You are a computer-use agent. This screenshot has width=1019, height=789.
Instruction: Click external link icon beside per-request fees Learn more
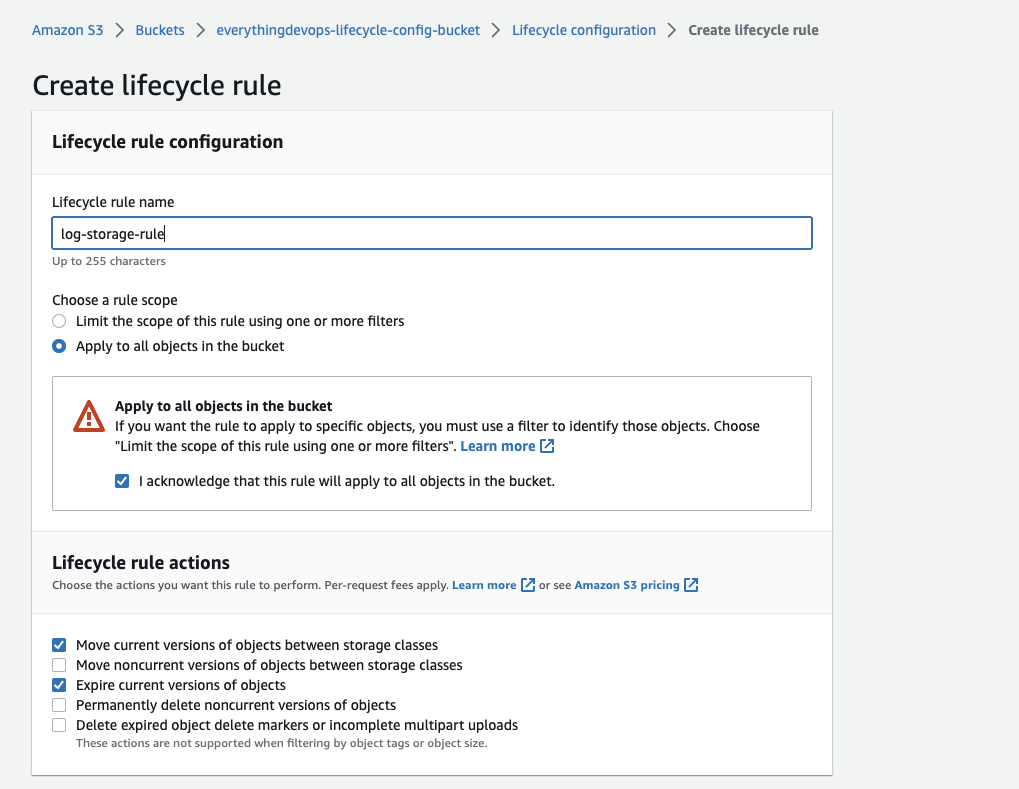pyautogui.click(x=528, y=585)
